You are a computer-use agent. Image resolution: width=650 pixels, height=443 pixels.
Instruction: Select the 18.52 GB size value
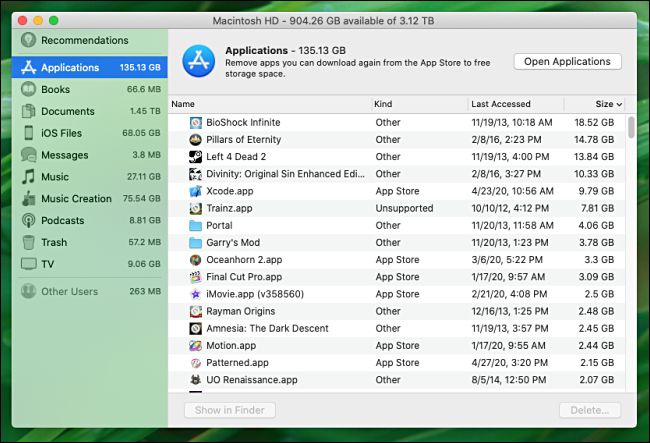click(x=594, y=123)
